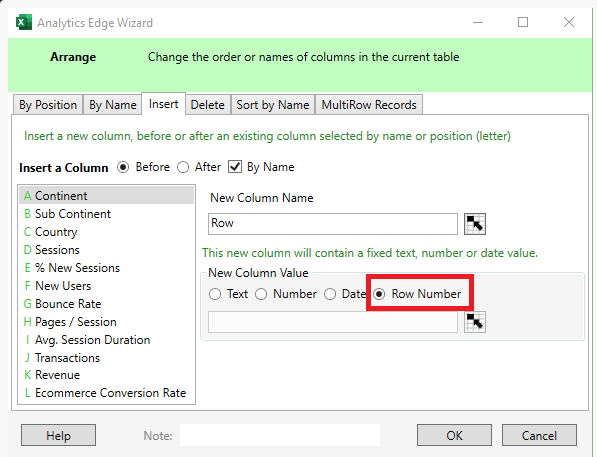Pick the Transactions column
Screen dimensions: 597x457
[x=107, y=358]
